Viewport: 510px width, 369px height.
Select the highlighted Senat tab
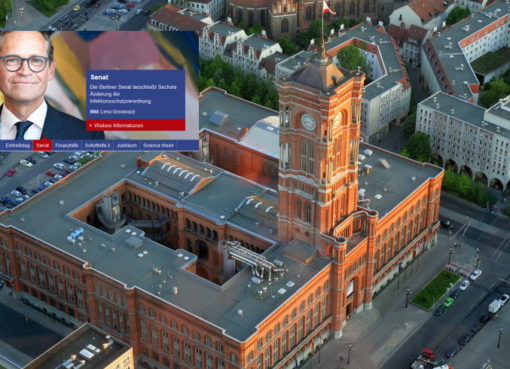(x=43, y=146)
